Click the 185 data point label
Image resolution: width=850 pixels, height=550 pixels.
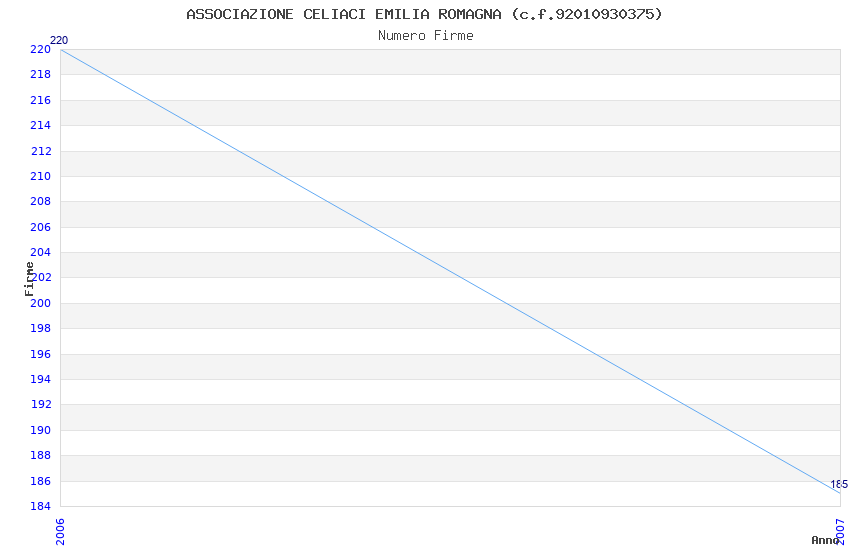point(839,484)
